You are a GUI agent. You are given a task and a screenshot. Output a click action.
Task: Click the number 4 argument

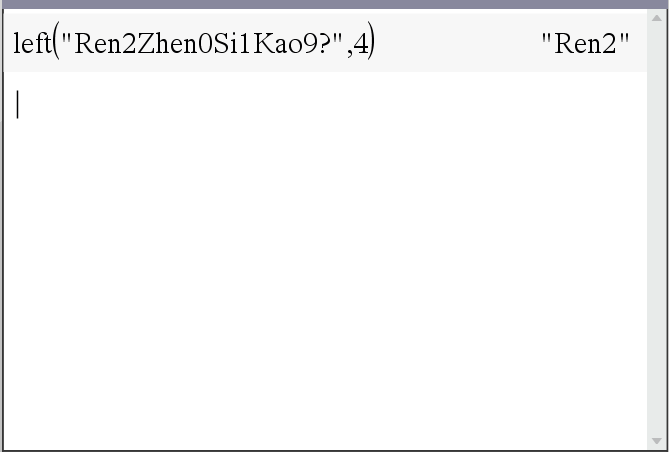point(361,44)
